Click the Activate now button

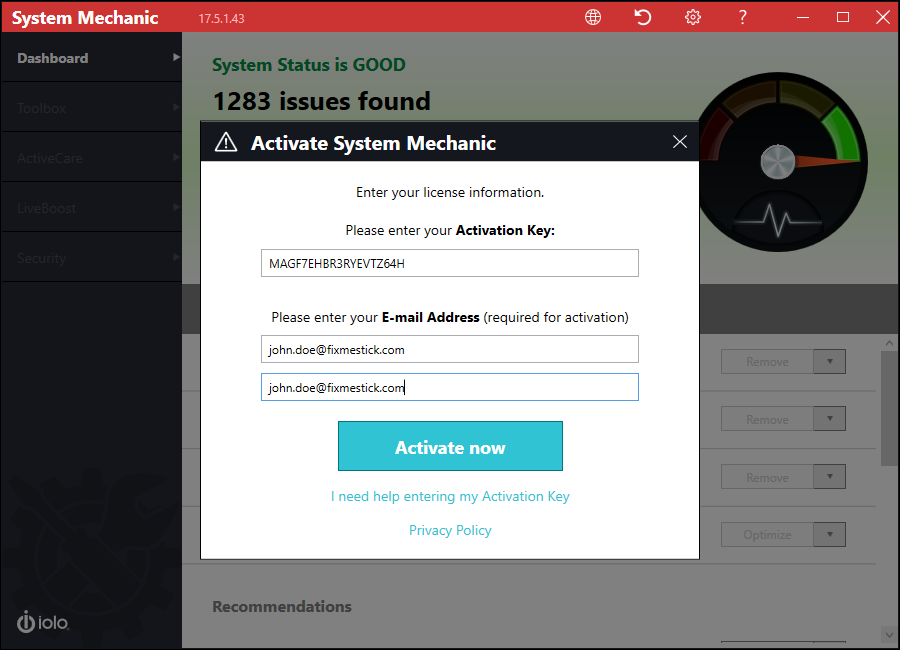click(450, 446)
